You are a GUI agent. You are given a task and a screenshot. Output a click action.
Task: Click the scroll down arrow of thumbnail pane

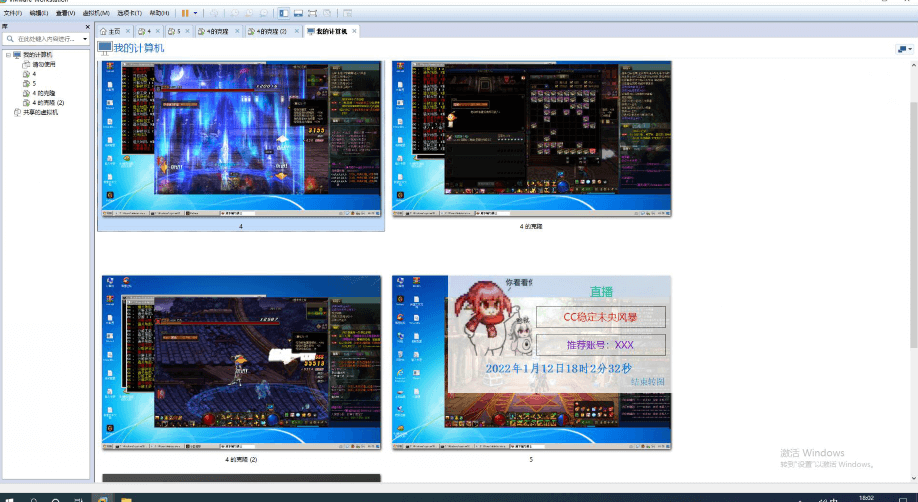913,478
